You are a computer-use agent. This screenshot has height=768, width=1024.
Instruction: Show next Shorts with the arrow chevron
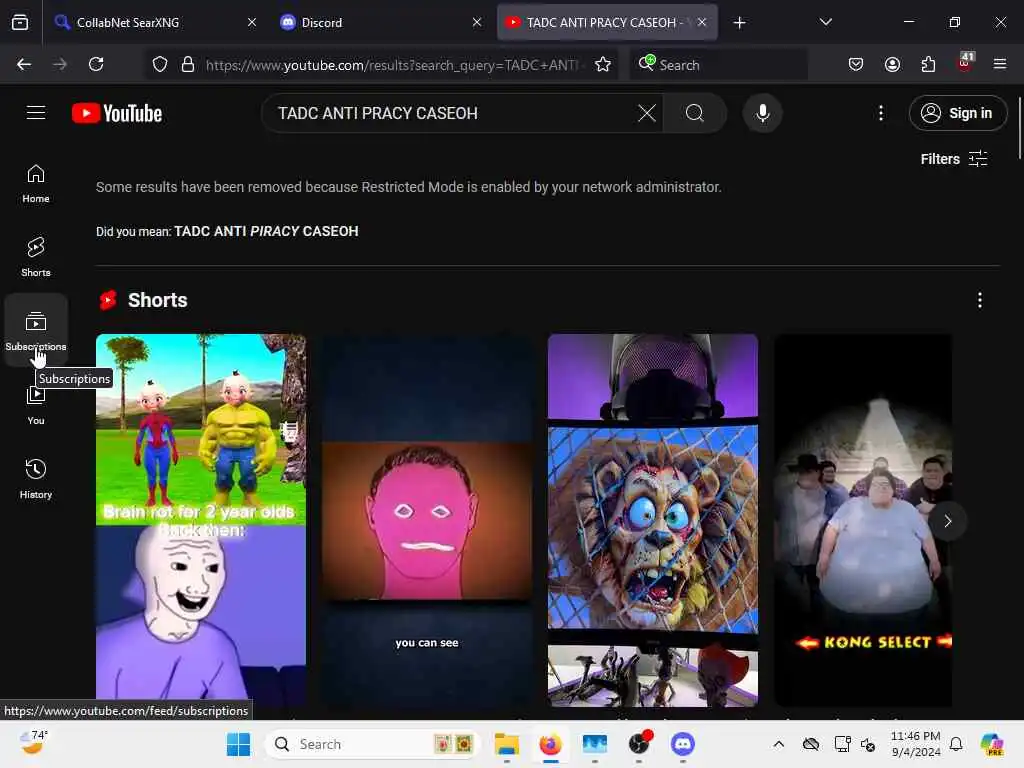click(x=948, y=521)
